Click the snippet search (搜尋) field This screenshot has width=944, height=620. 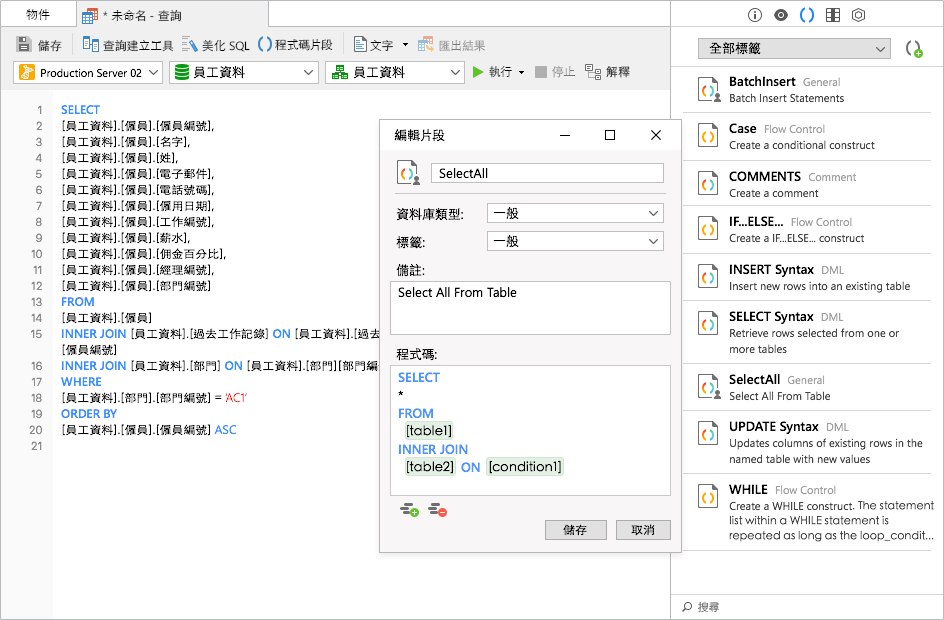[807, 607]
